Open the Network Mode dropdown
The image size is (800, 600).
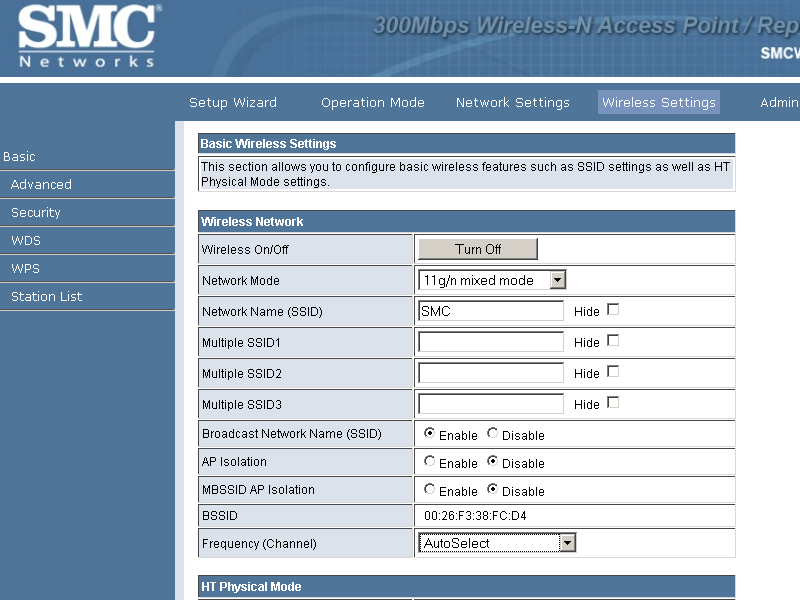pyautogui.click(x=492, y=280)
